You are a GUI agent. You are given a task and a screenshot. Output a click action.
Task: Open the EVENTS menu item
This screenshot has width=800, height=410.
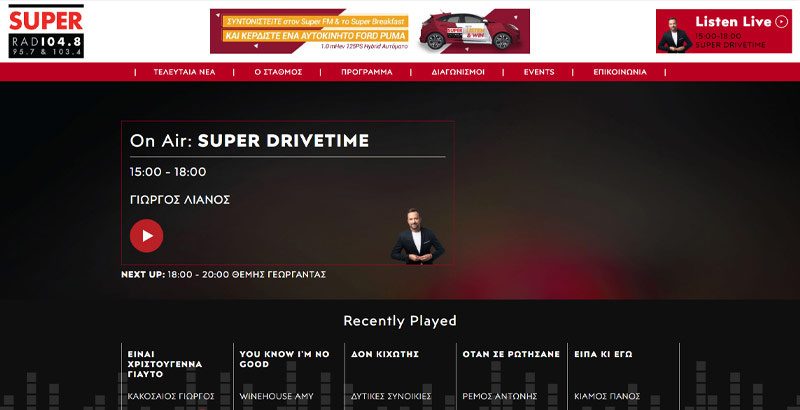539,72
